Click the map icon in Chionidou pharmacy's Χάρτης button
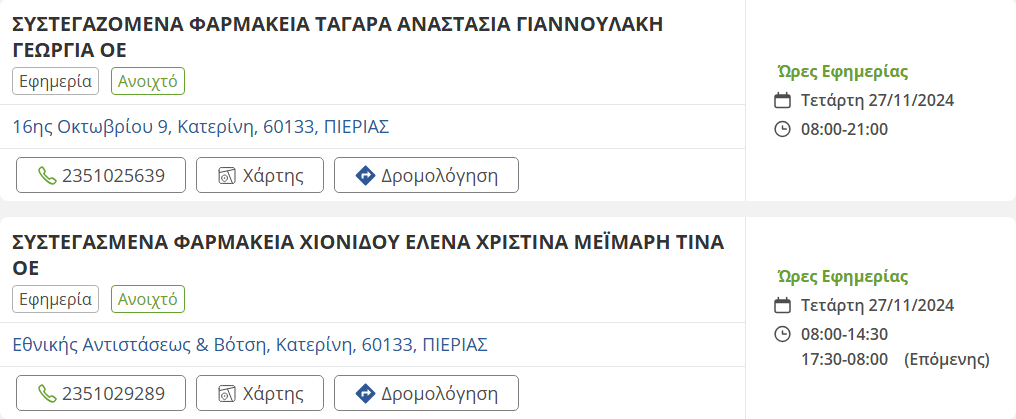1016x419 pixels. coord(227,393)
